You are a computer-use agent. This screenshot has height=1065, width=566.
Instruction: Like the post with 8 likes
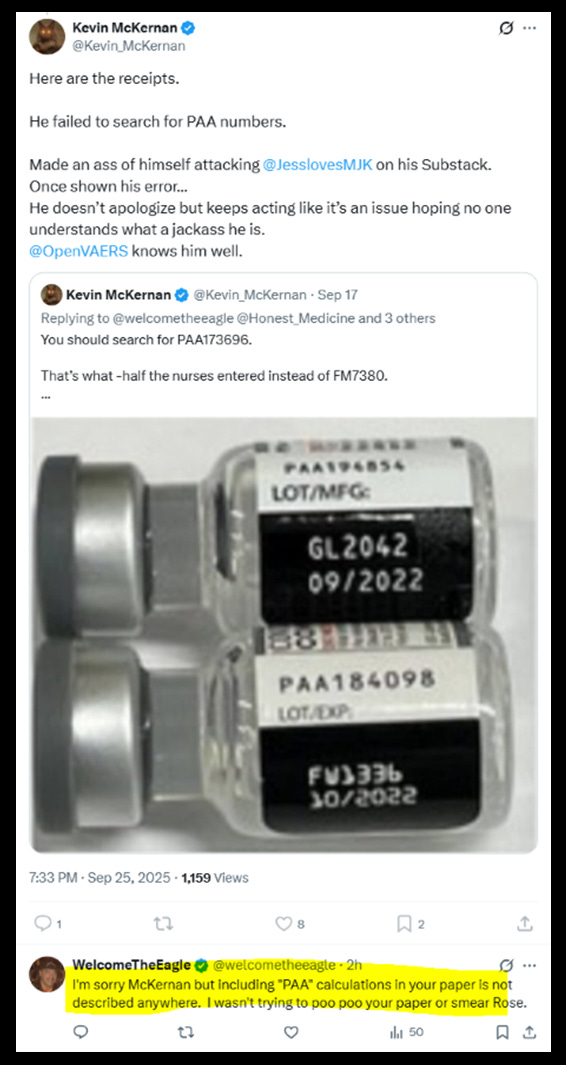(x=290, y=923)
